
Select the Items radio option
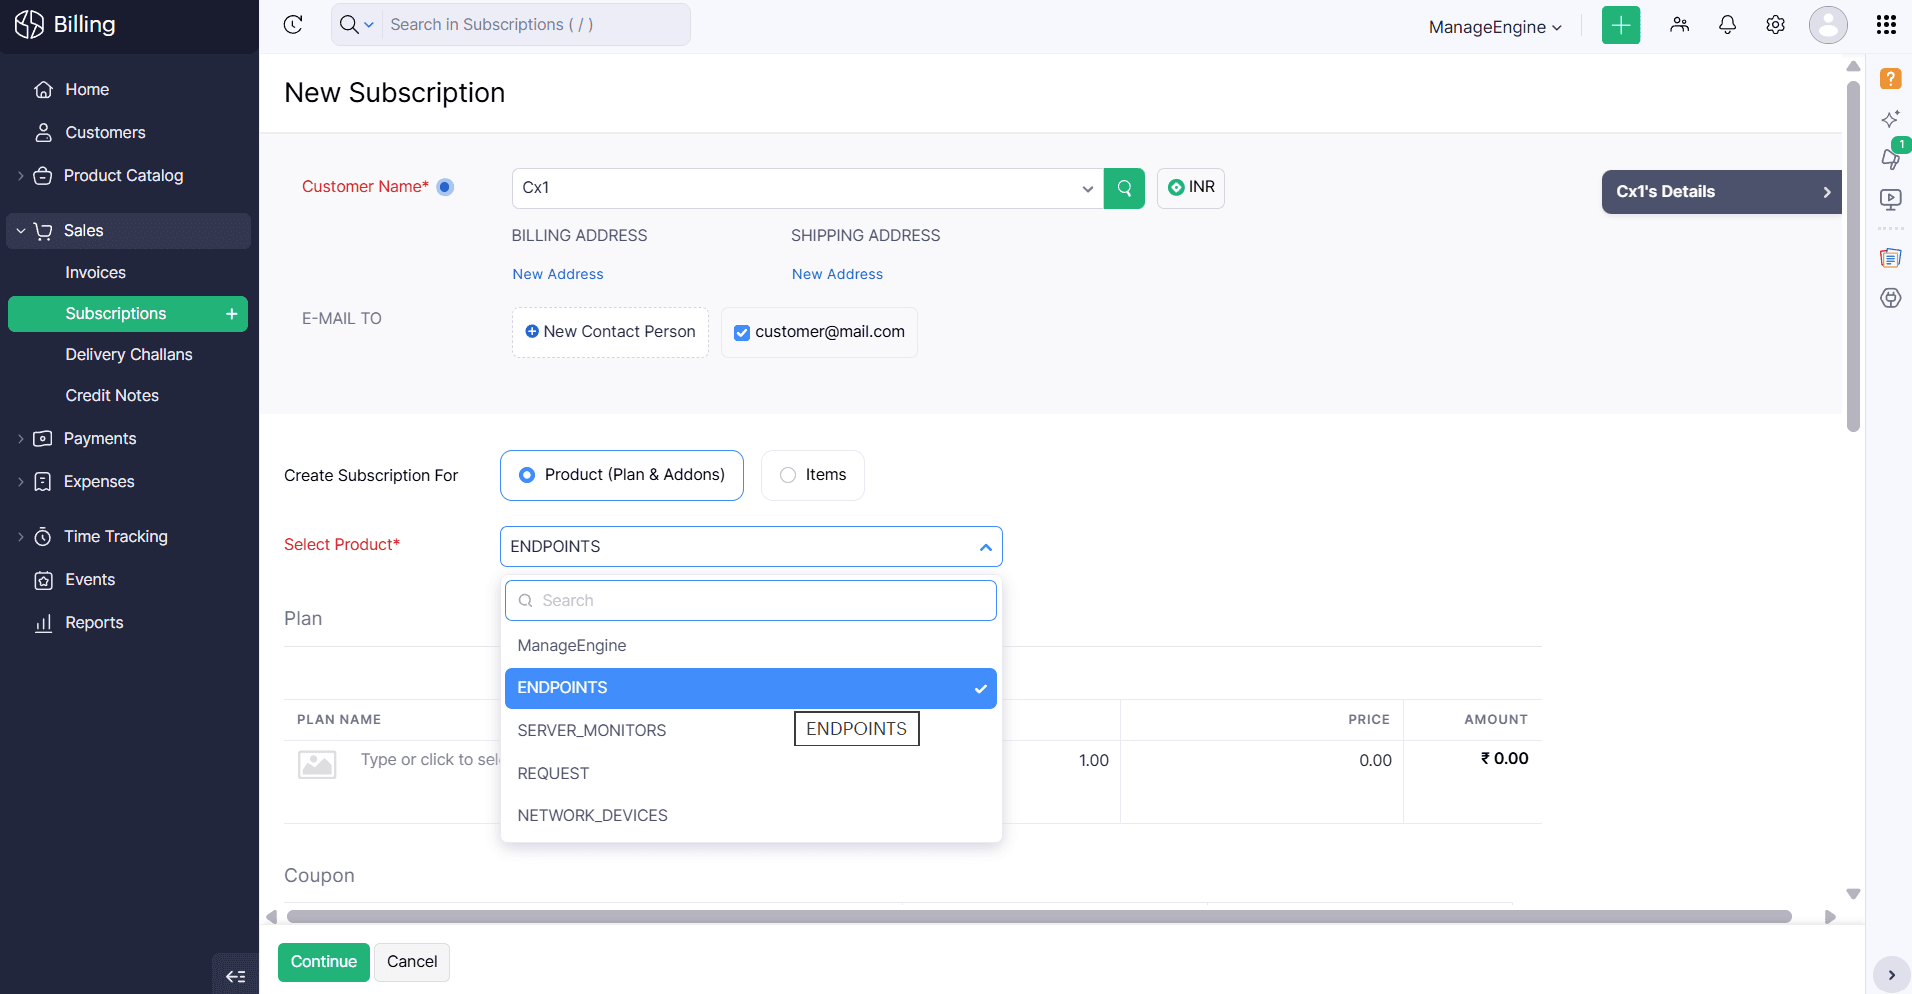click(x=813, y=475)
